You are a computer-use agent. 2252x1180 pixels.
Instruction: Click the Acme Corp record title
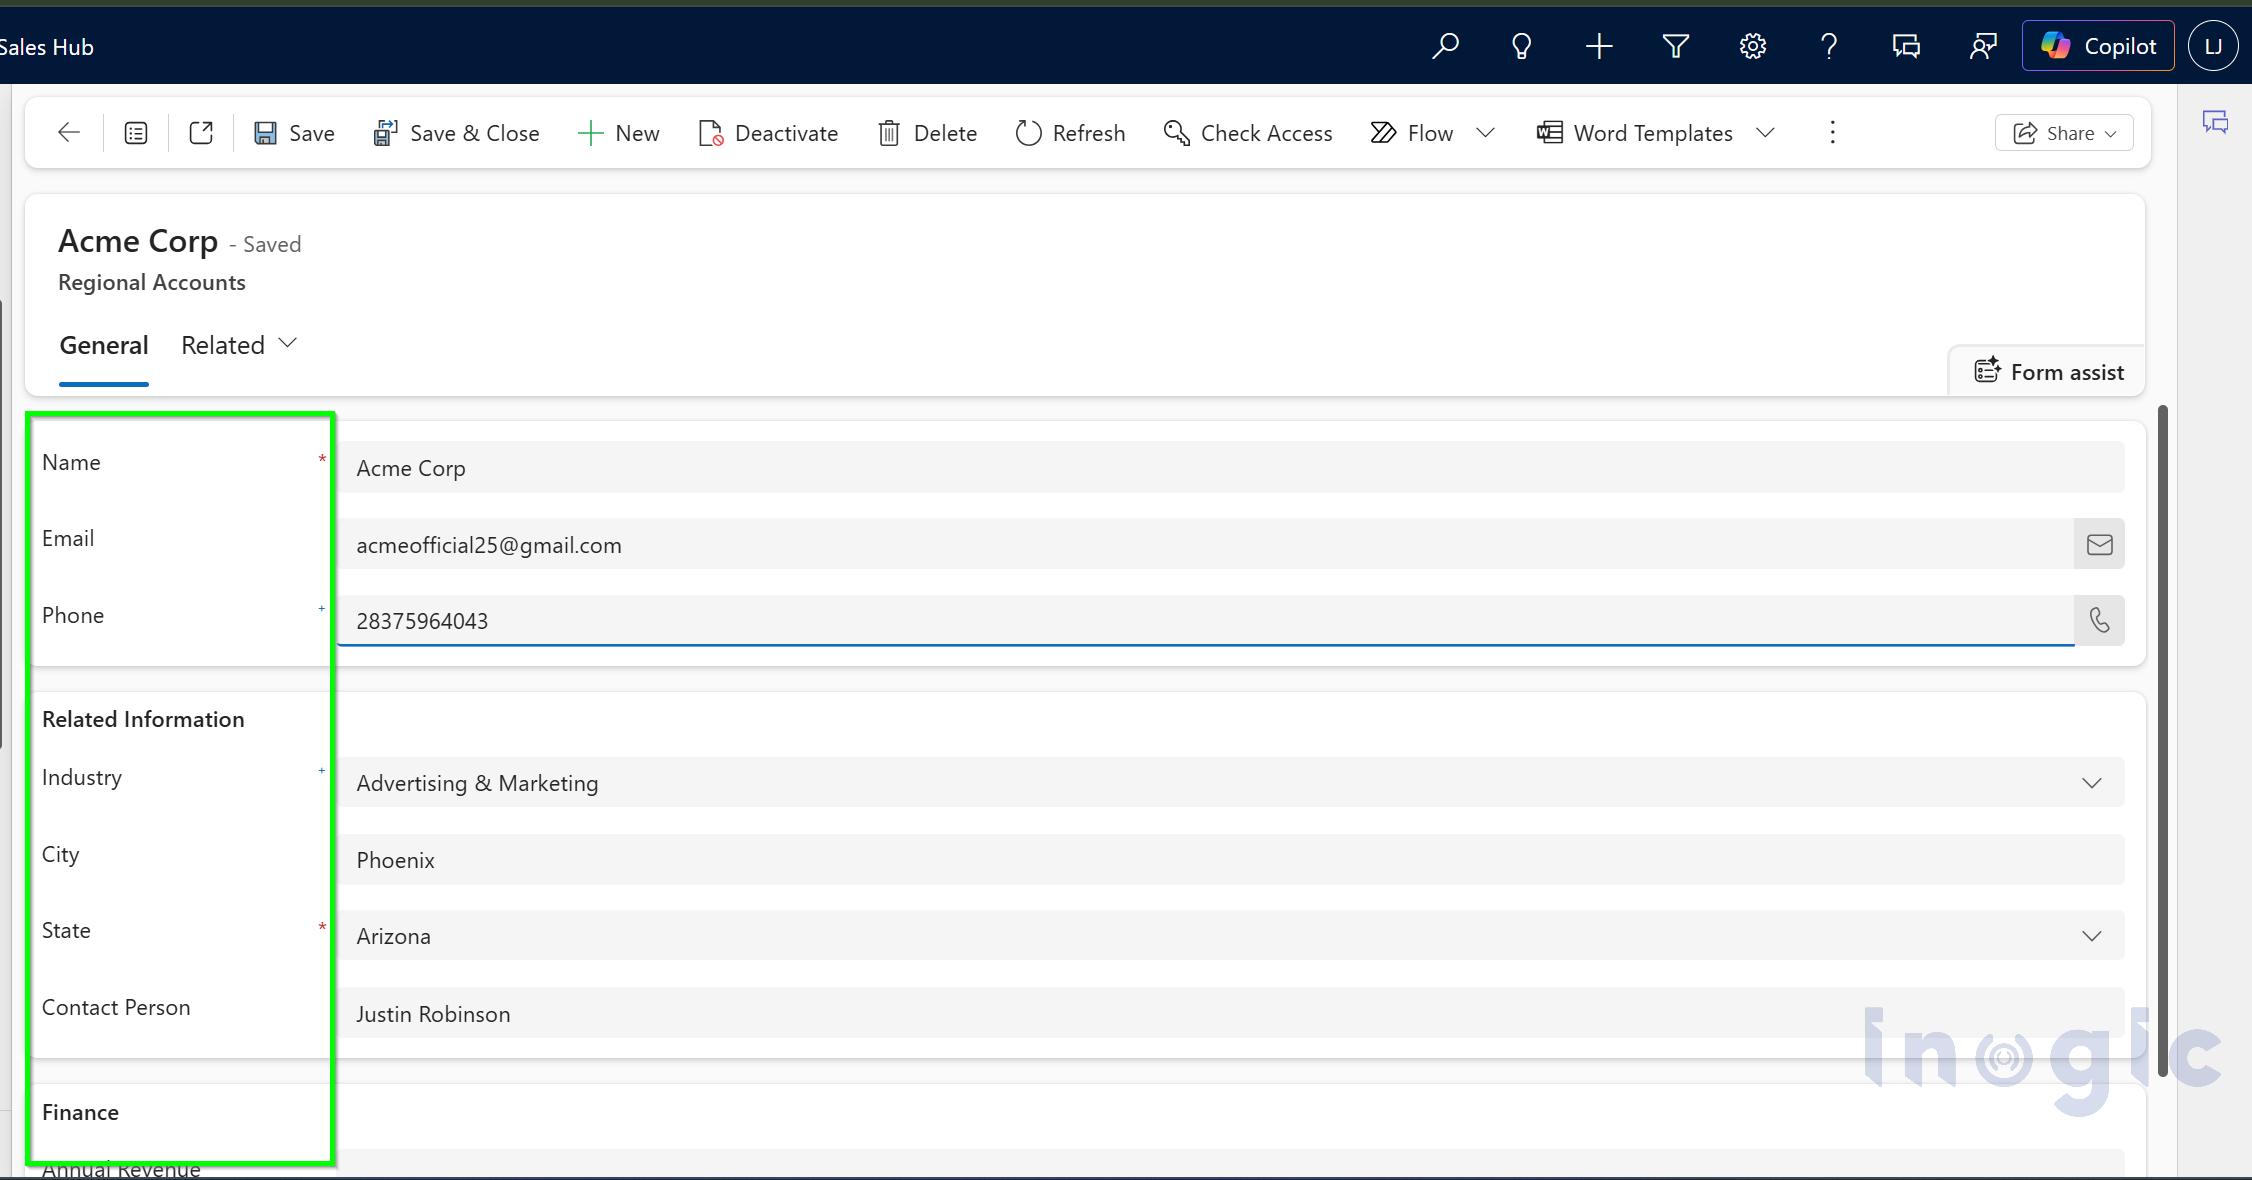point(138,241)
